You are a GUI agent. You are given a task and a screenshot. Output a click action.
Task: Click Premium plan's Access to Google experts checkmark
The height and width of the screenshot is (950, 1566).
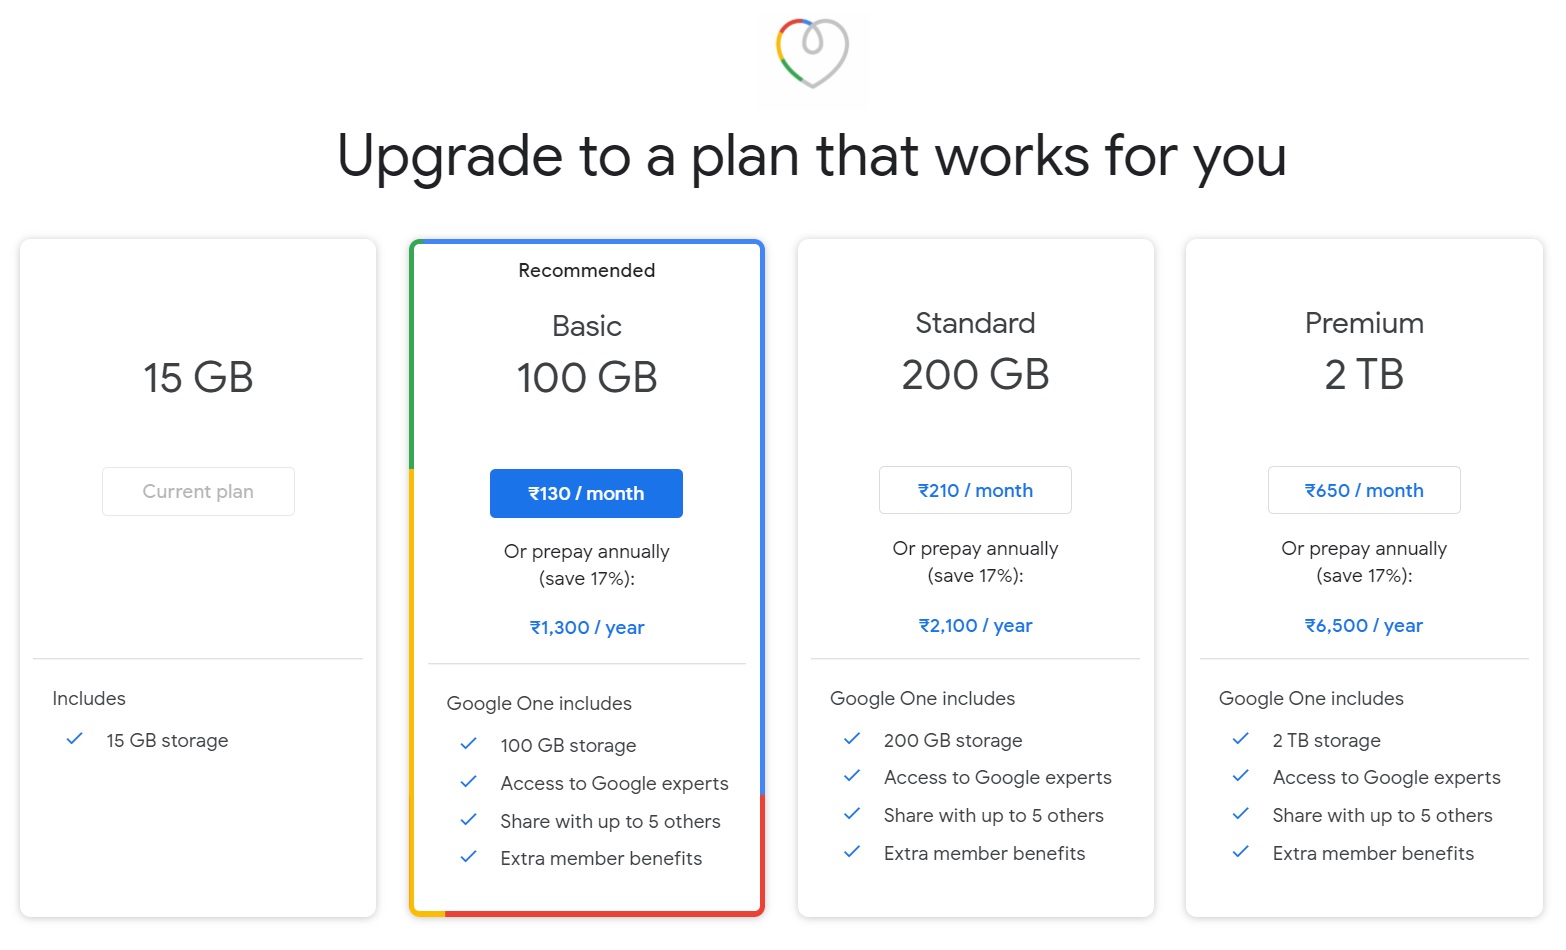(x=1241, y=776)
